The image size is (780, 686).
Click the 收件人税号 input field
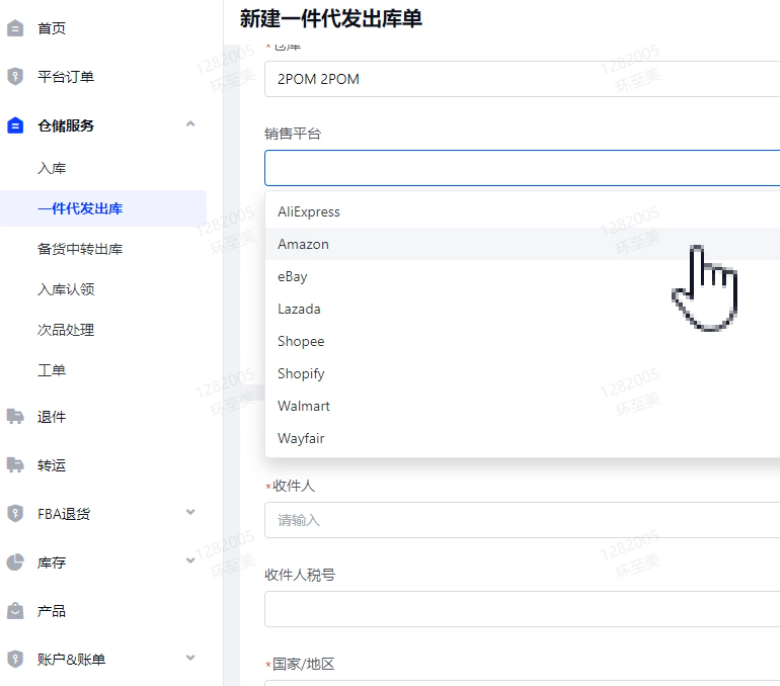(522, 609)
